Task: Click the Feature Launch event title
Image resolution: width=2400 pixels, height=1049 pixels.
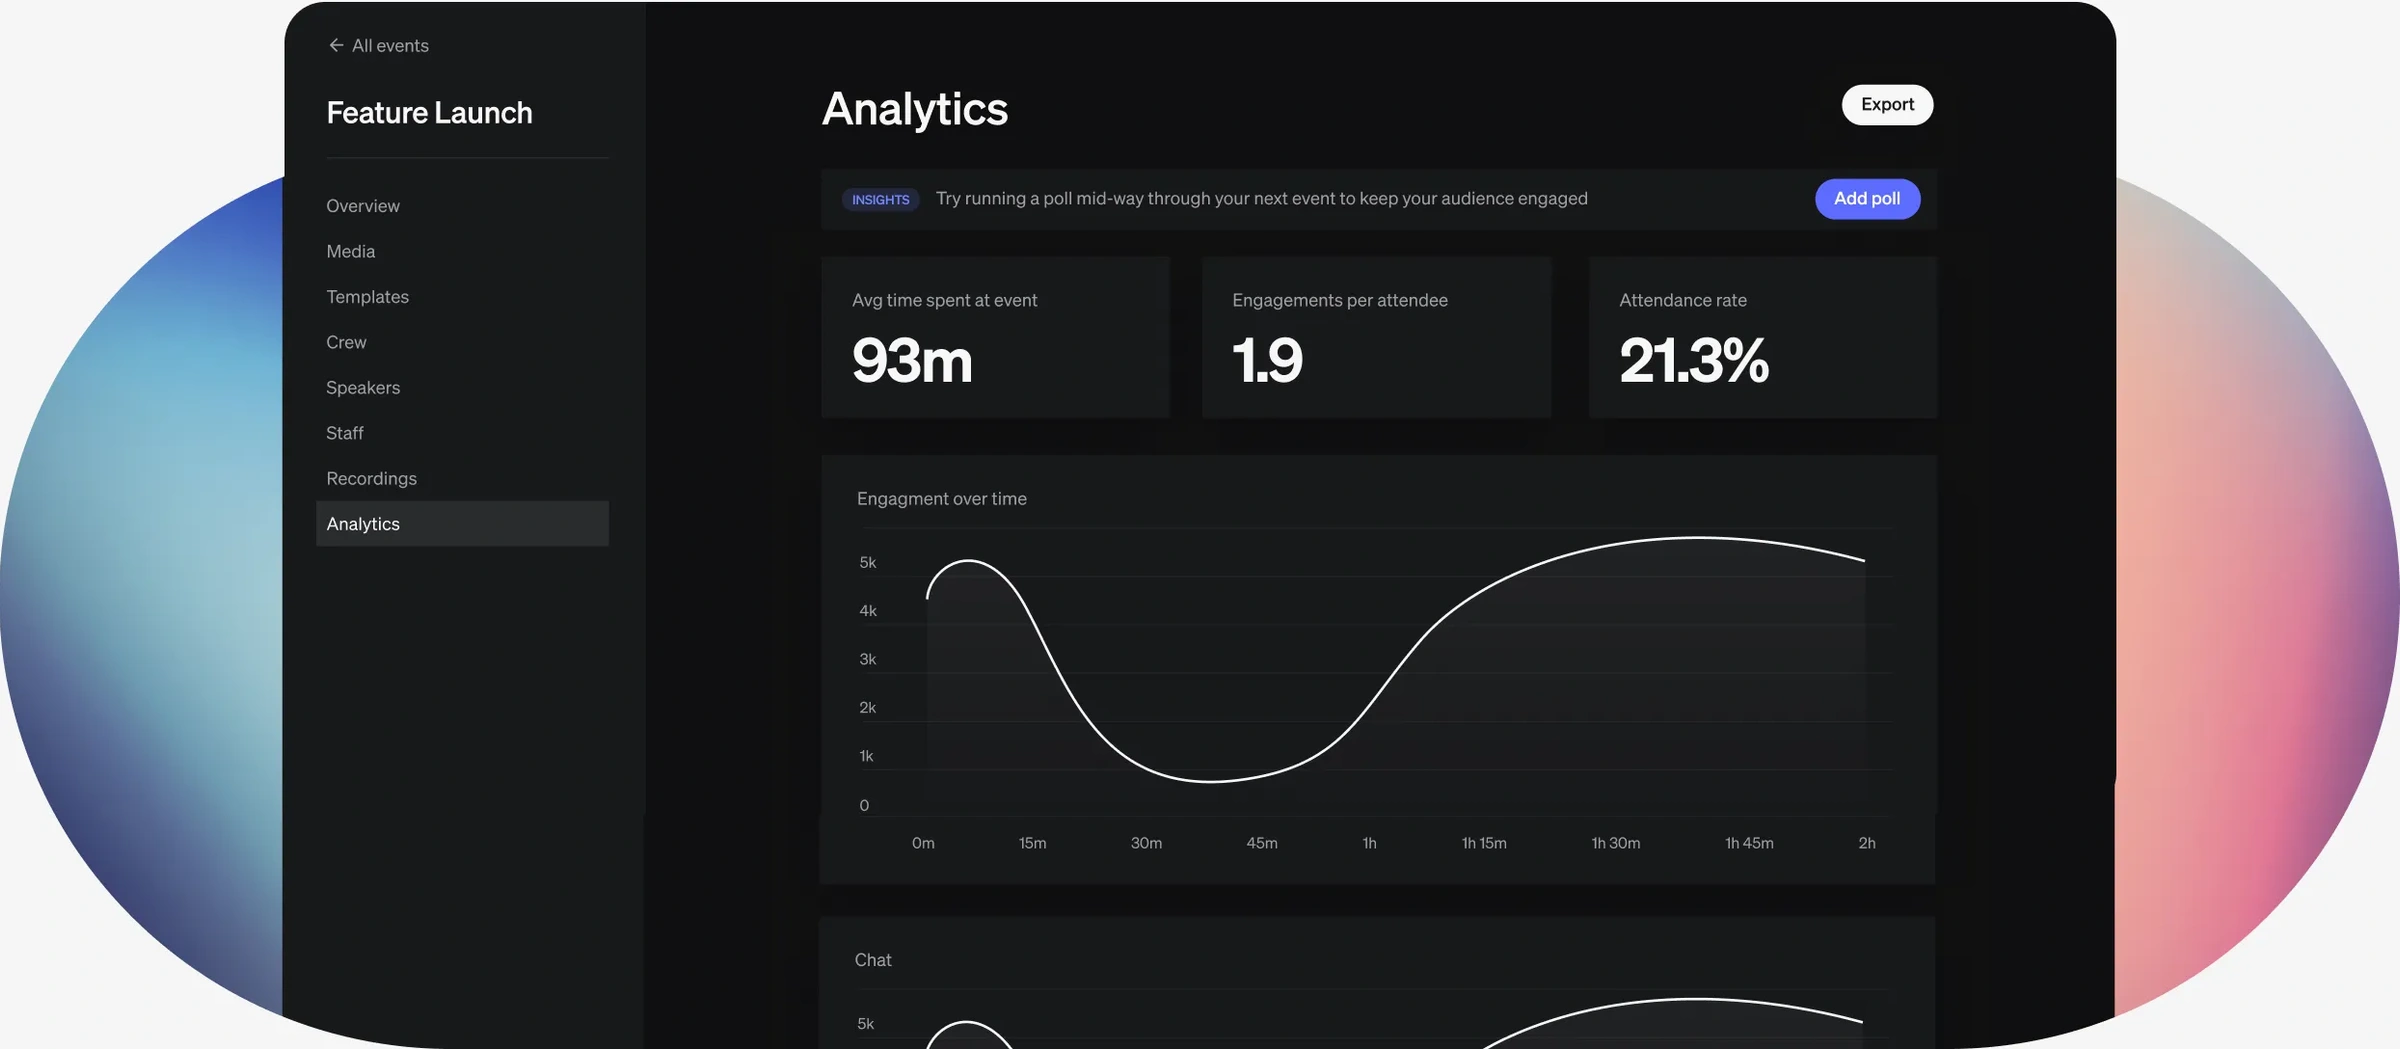Action: click(429, 113)
